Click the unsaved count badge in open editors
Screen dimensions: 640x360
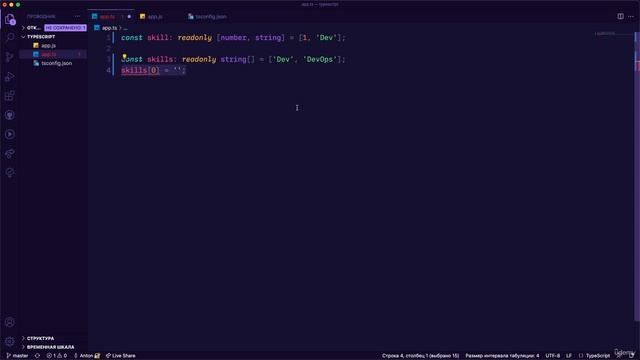[x=65, y=28]
